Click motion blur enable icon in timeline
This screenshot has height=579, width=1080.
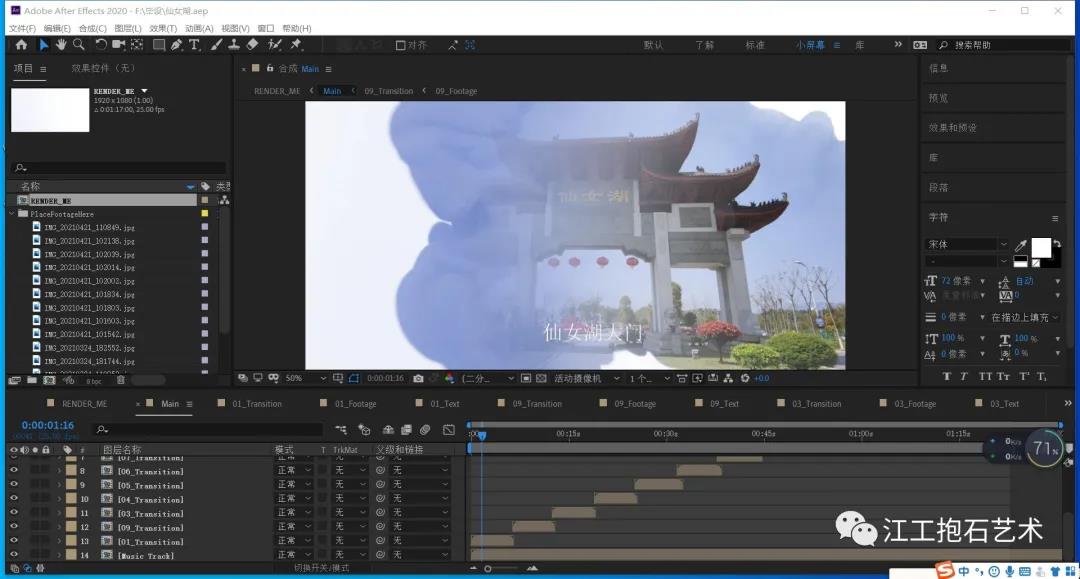coord(425,430)
